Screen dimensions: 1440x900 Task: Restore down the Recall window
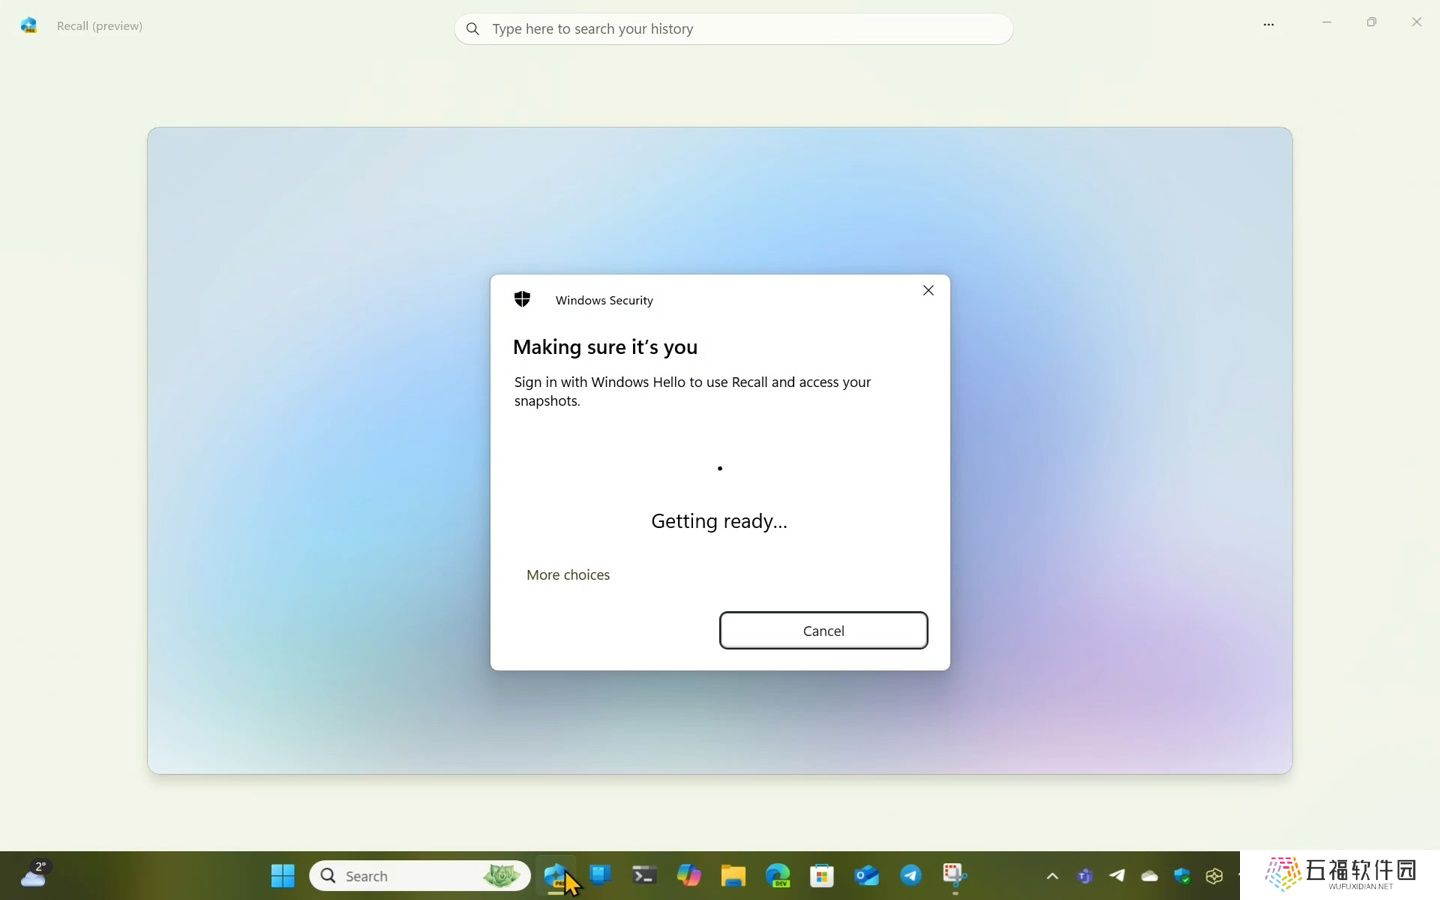coord(1372,22)
